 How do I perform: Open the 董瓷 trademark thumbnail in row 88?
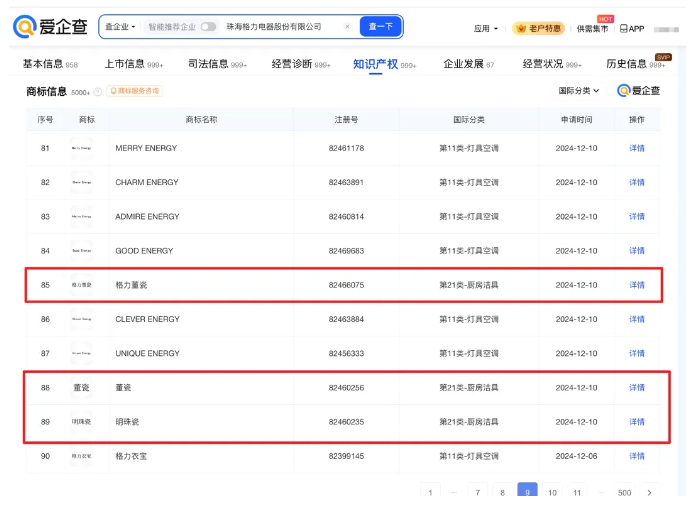[81, 388]
